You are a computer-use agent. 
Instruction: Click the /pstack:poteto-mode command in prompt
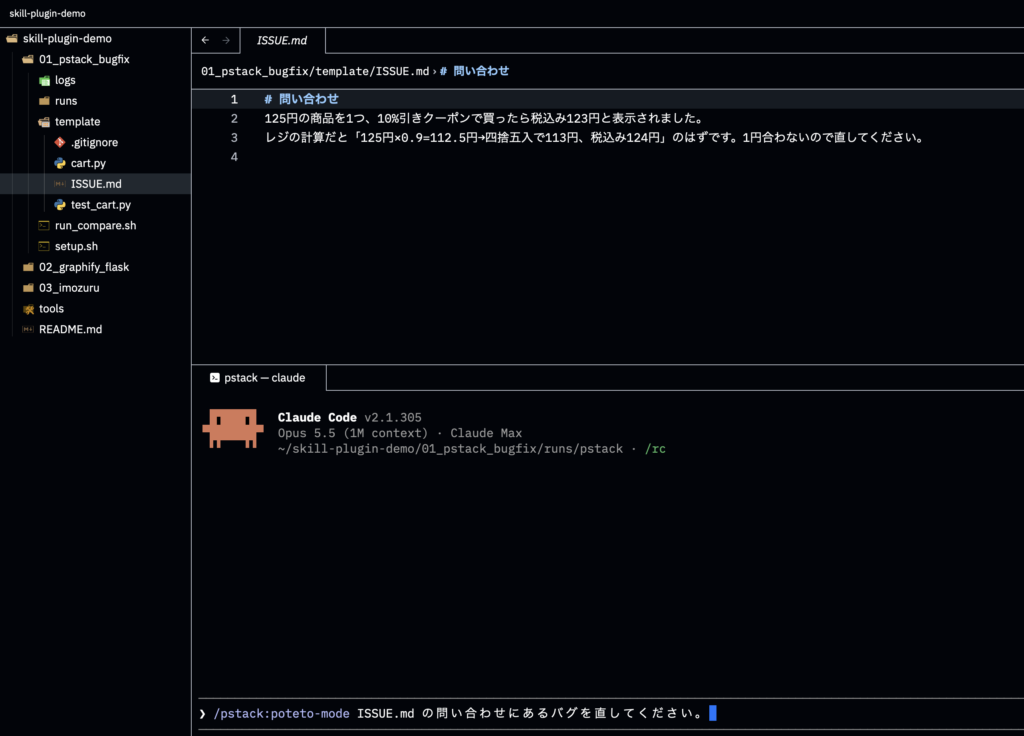tap(281, 714)
